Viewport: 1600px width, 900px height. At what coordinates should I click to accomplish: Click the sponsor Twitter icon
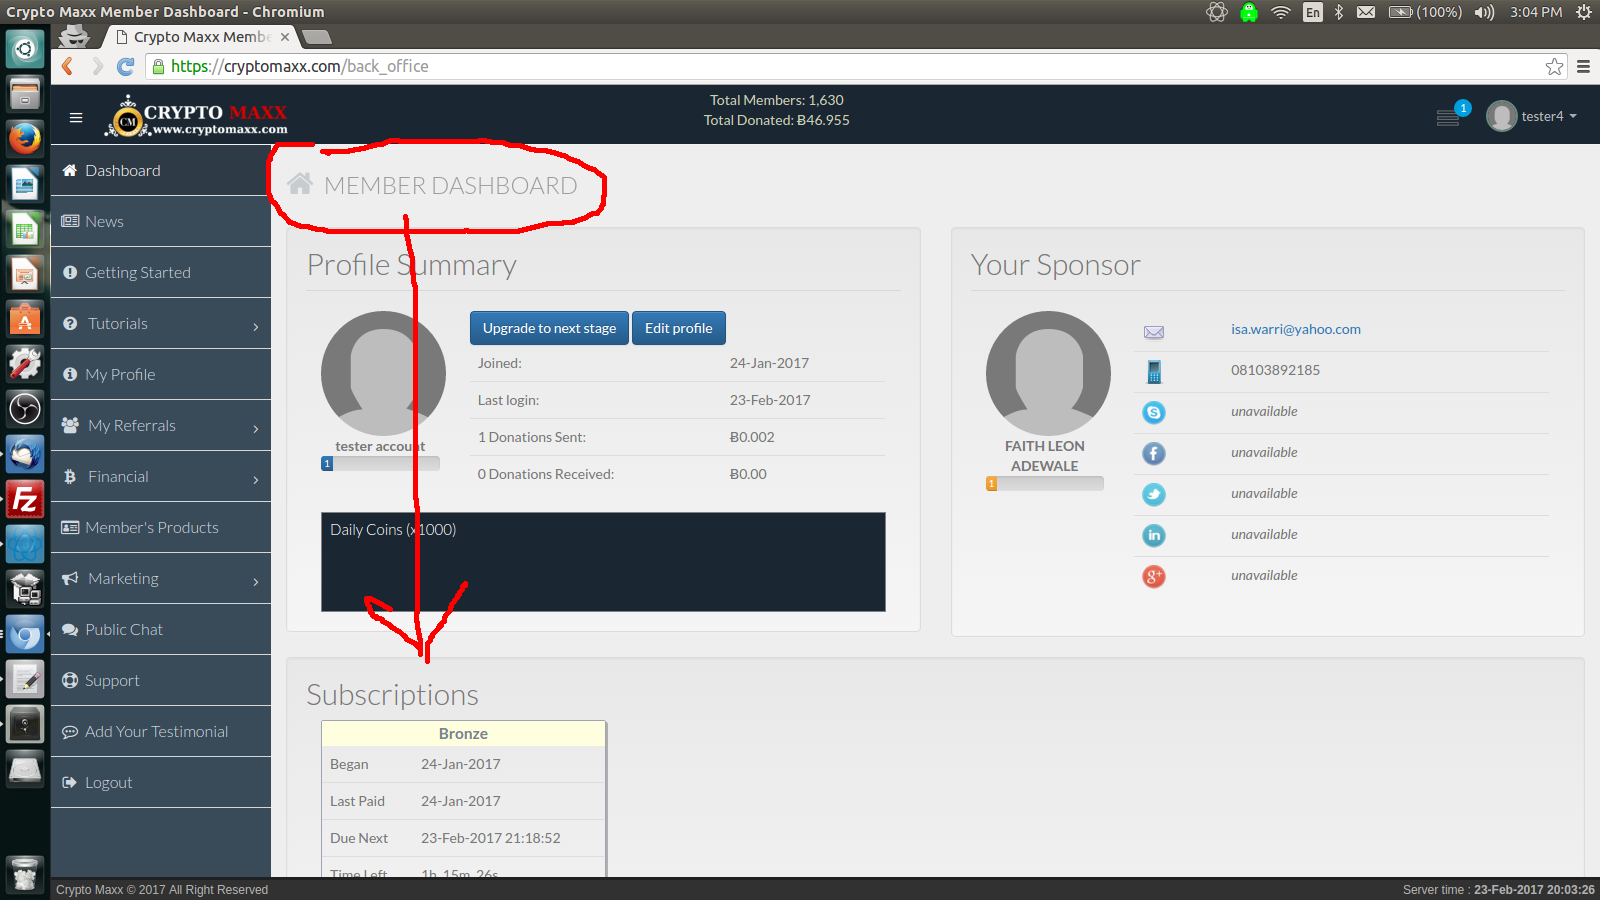click(x=1154, y=494)
